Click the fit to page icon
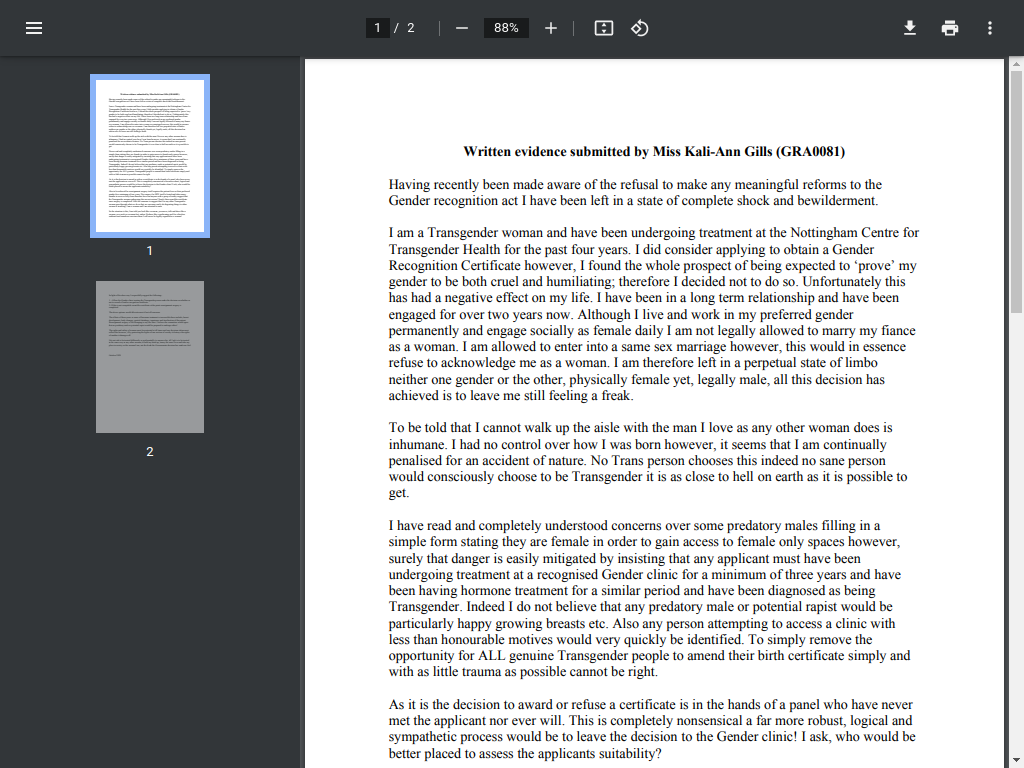Image resolution: width=1024 pixels, height=768 pixels. click(603, 28)
